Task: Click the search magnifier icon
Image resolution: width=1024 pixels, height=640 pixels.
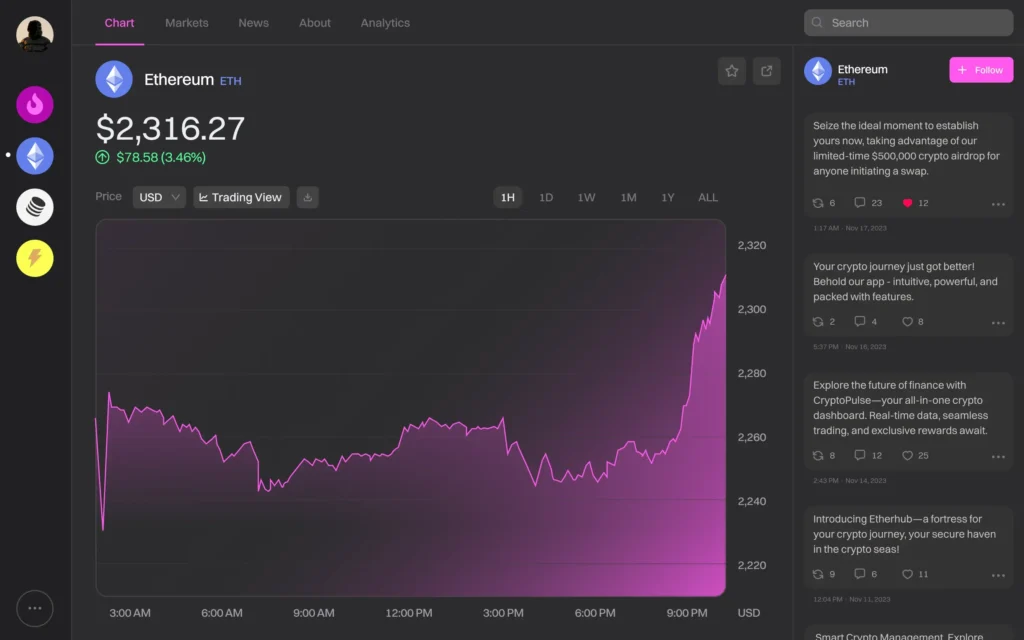Action: click(x=817, y=23)
